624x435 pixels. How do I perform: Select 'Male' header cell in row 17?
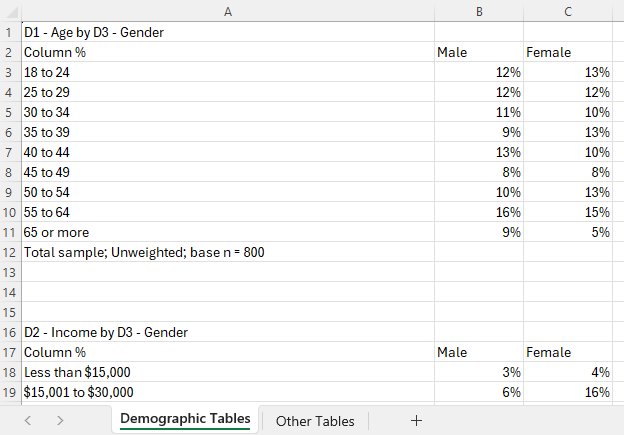click(x=479, y=352)
